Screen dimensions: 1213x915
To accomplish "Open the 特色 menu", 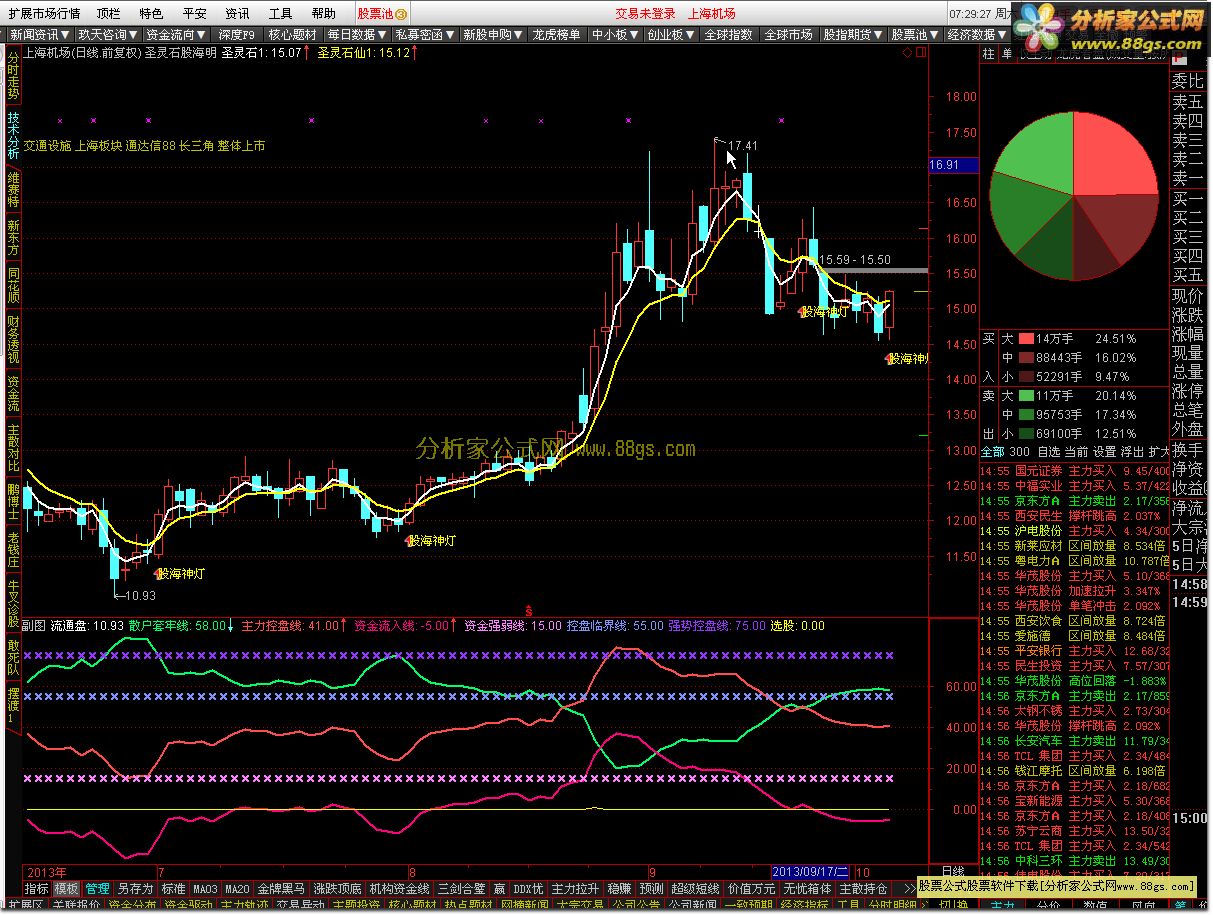I will [151, 13].
